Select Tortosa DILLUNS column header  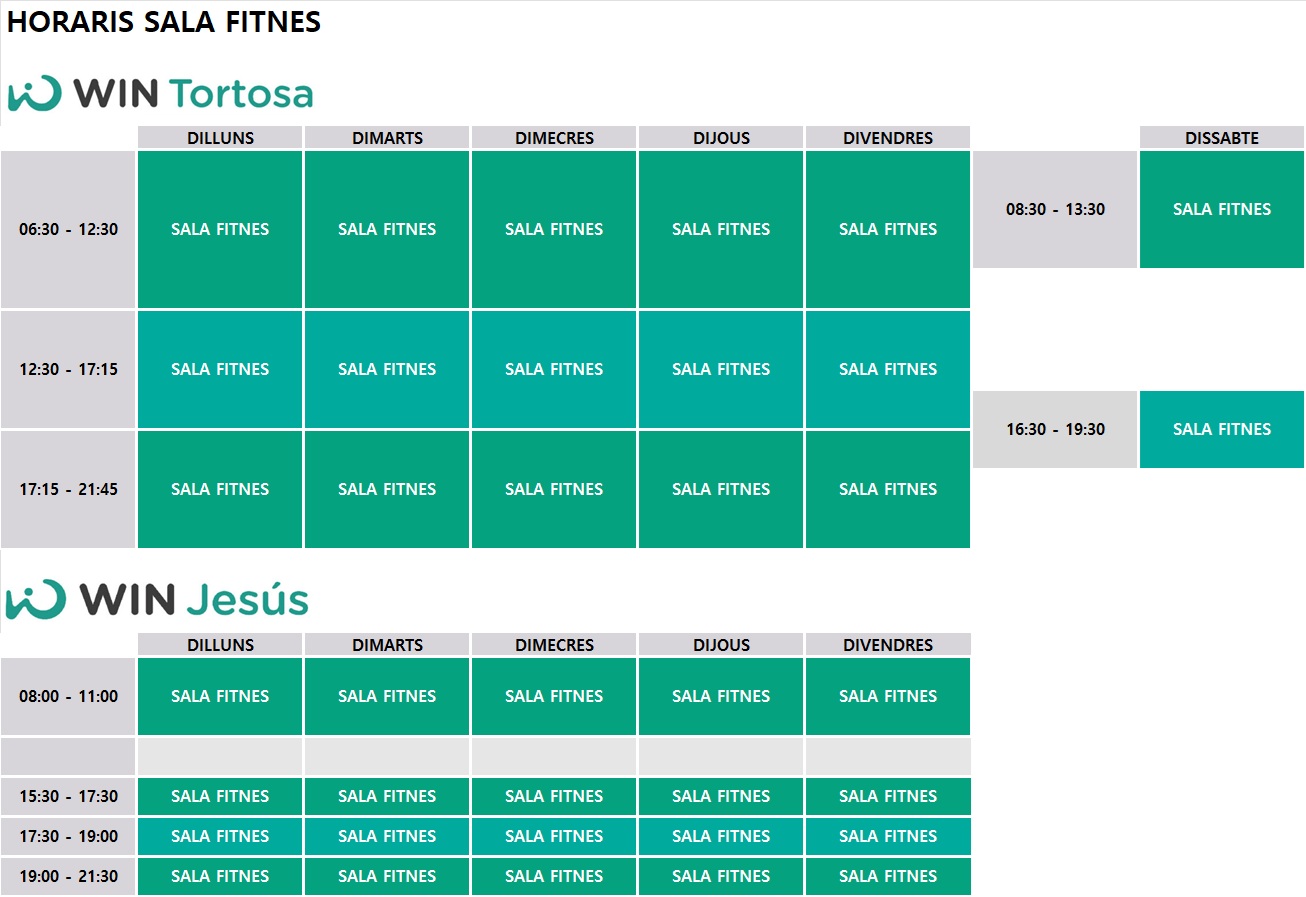(220, 138)
